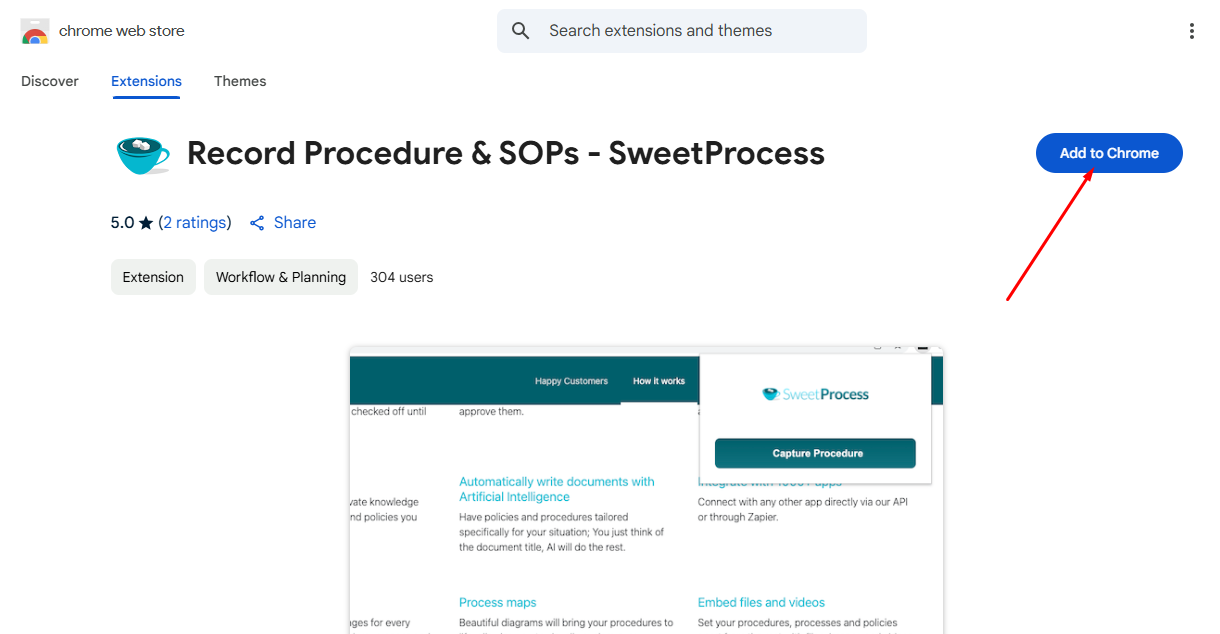Open the three-dot more options menu
Viewport: 1220px width, 634px height.
(x=1191, y=31)
